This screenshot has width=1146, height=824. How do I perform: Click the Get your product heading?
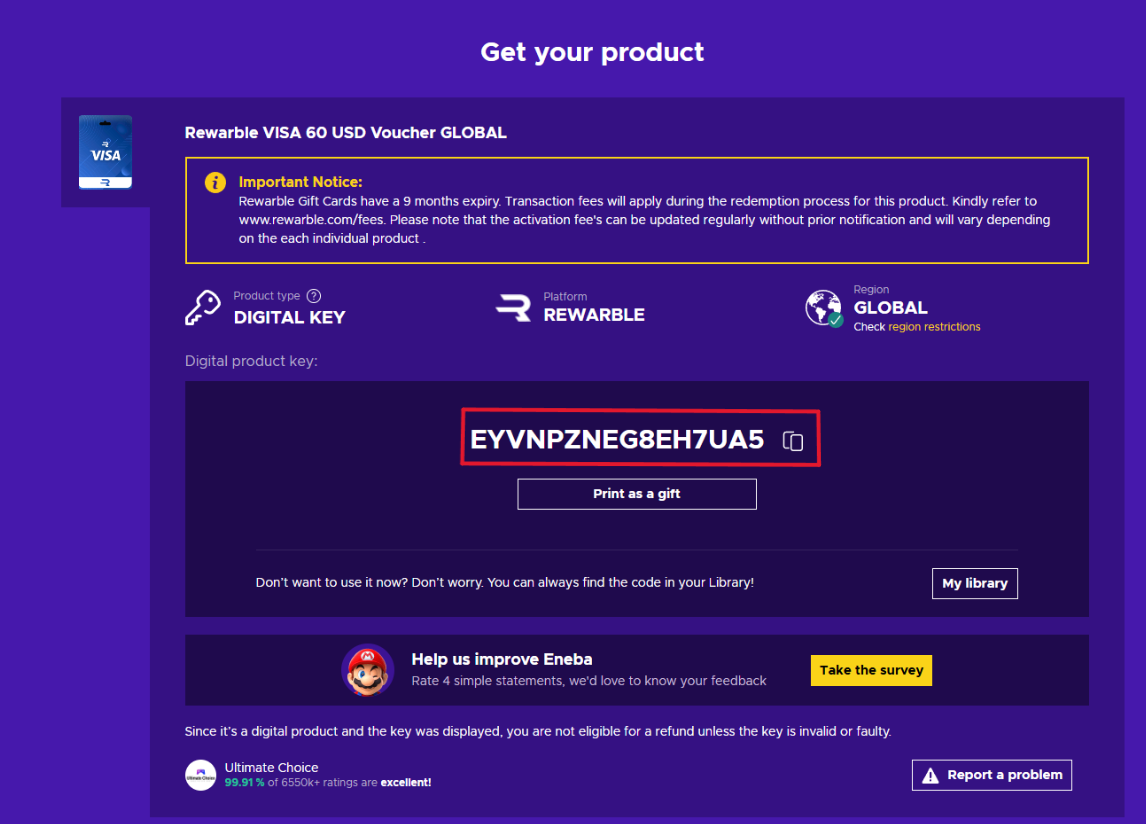pos(592,52)
